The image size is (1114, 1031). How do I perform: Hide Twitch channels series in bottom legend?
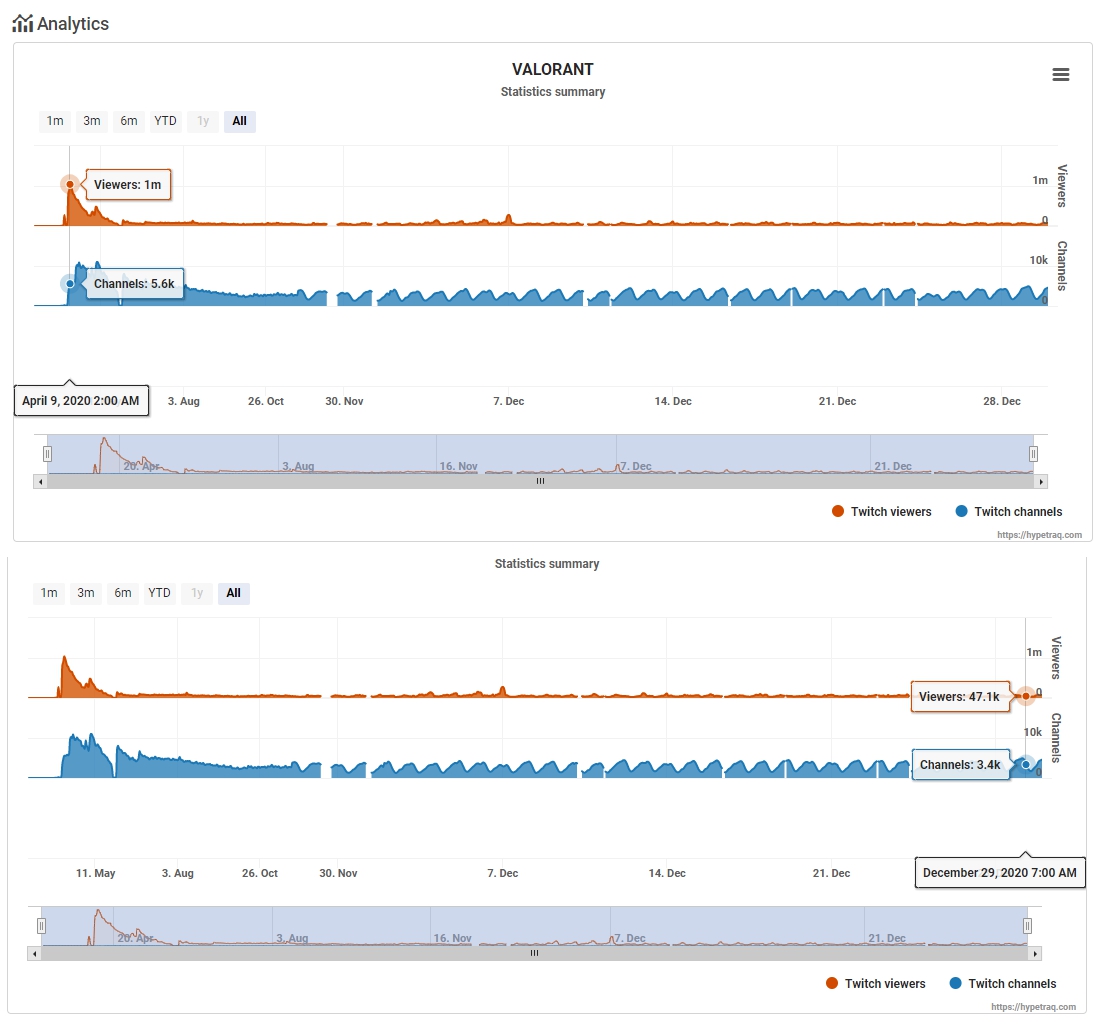[1002, 984]
